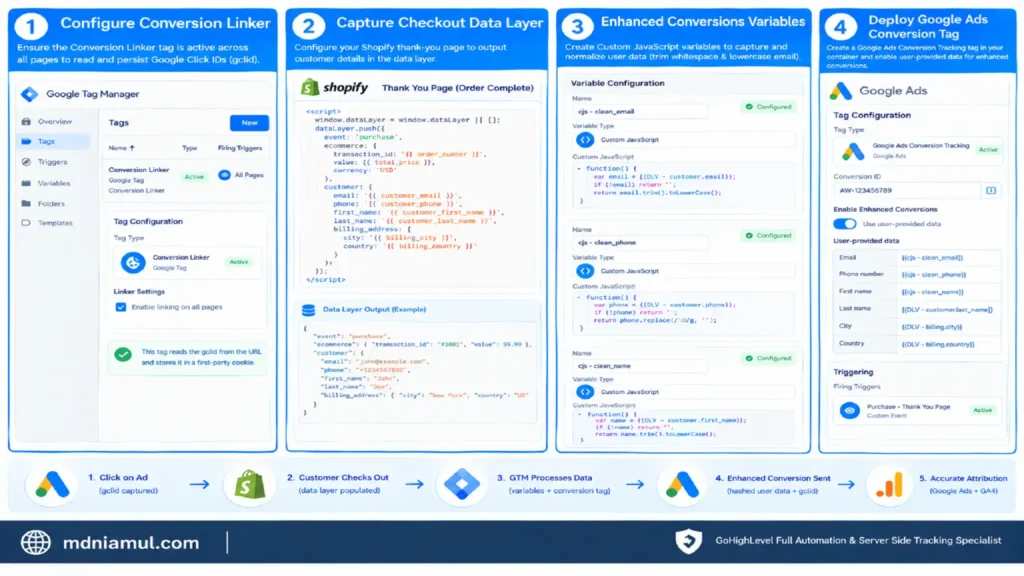Click the GTM icon beside GTM Processes Data
Image resolution: width=1024 pixels, height=576 pixels.
[x=462, y=485]
